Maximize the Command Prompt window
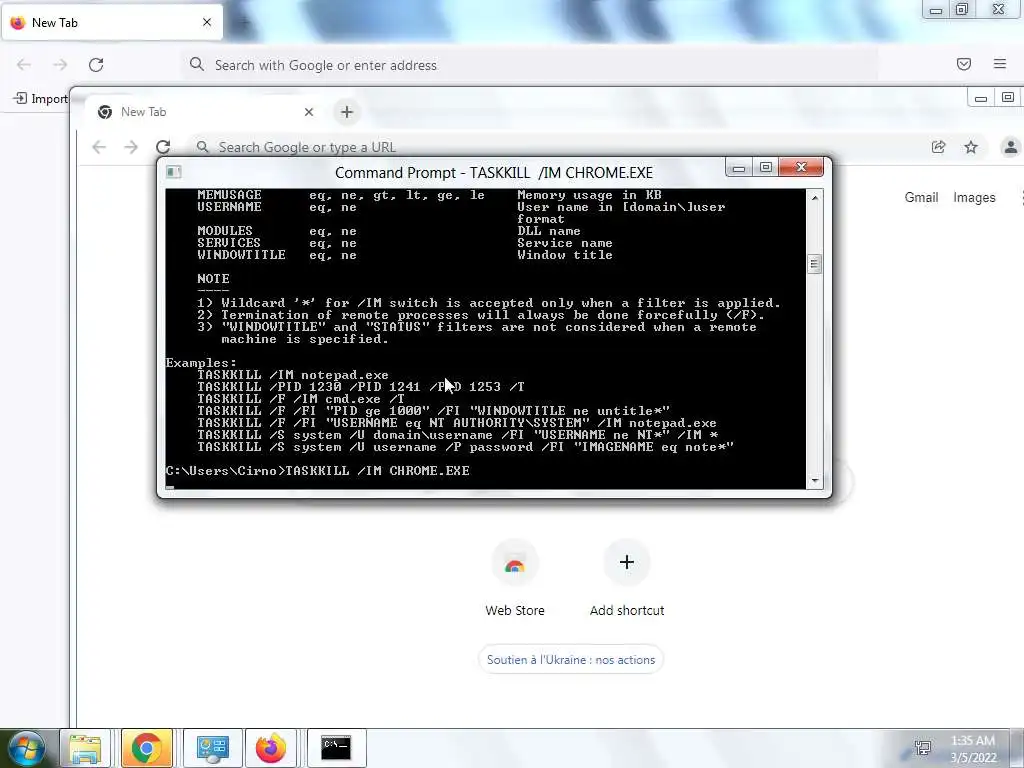The width and height of the screenshot is (1024, 768). pyautogui.click(x=765, y=168)
